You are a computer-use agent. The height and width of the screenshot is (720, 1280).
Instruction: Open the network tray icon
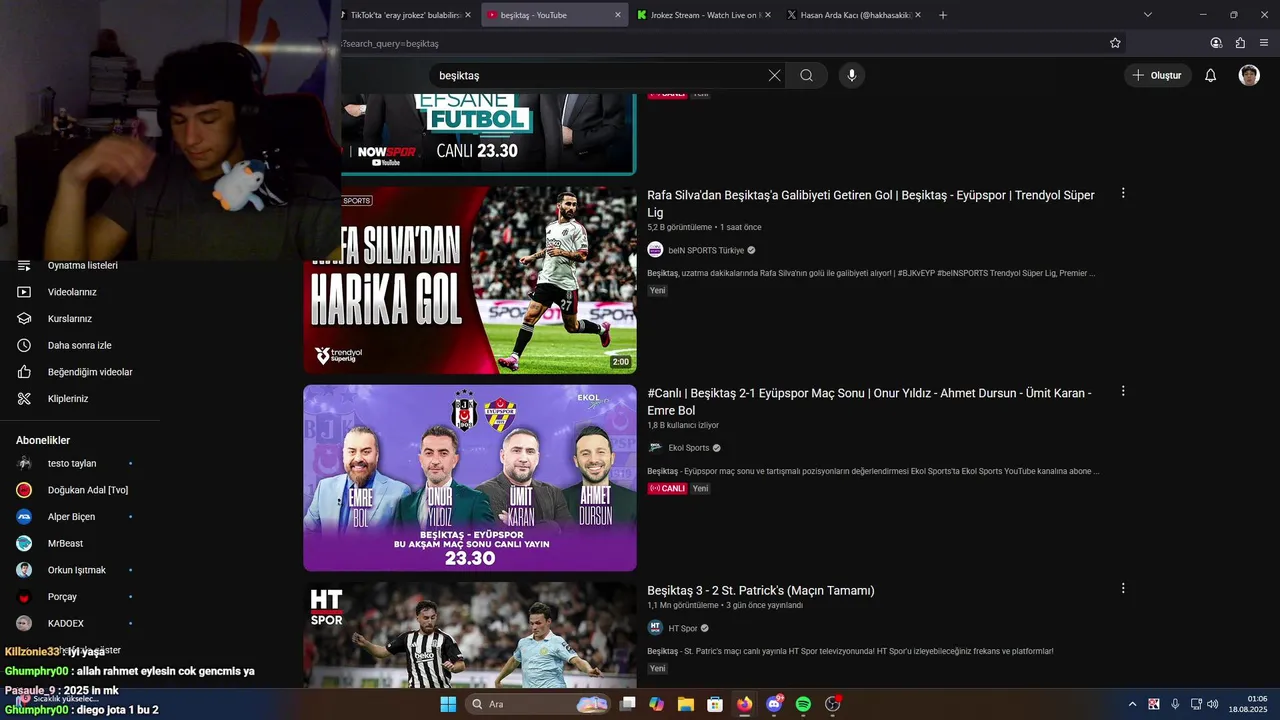click(x=1194, y=704)
